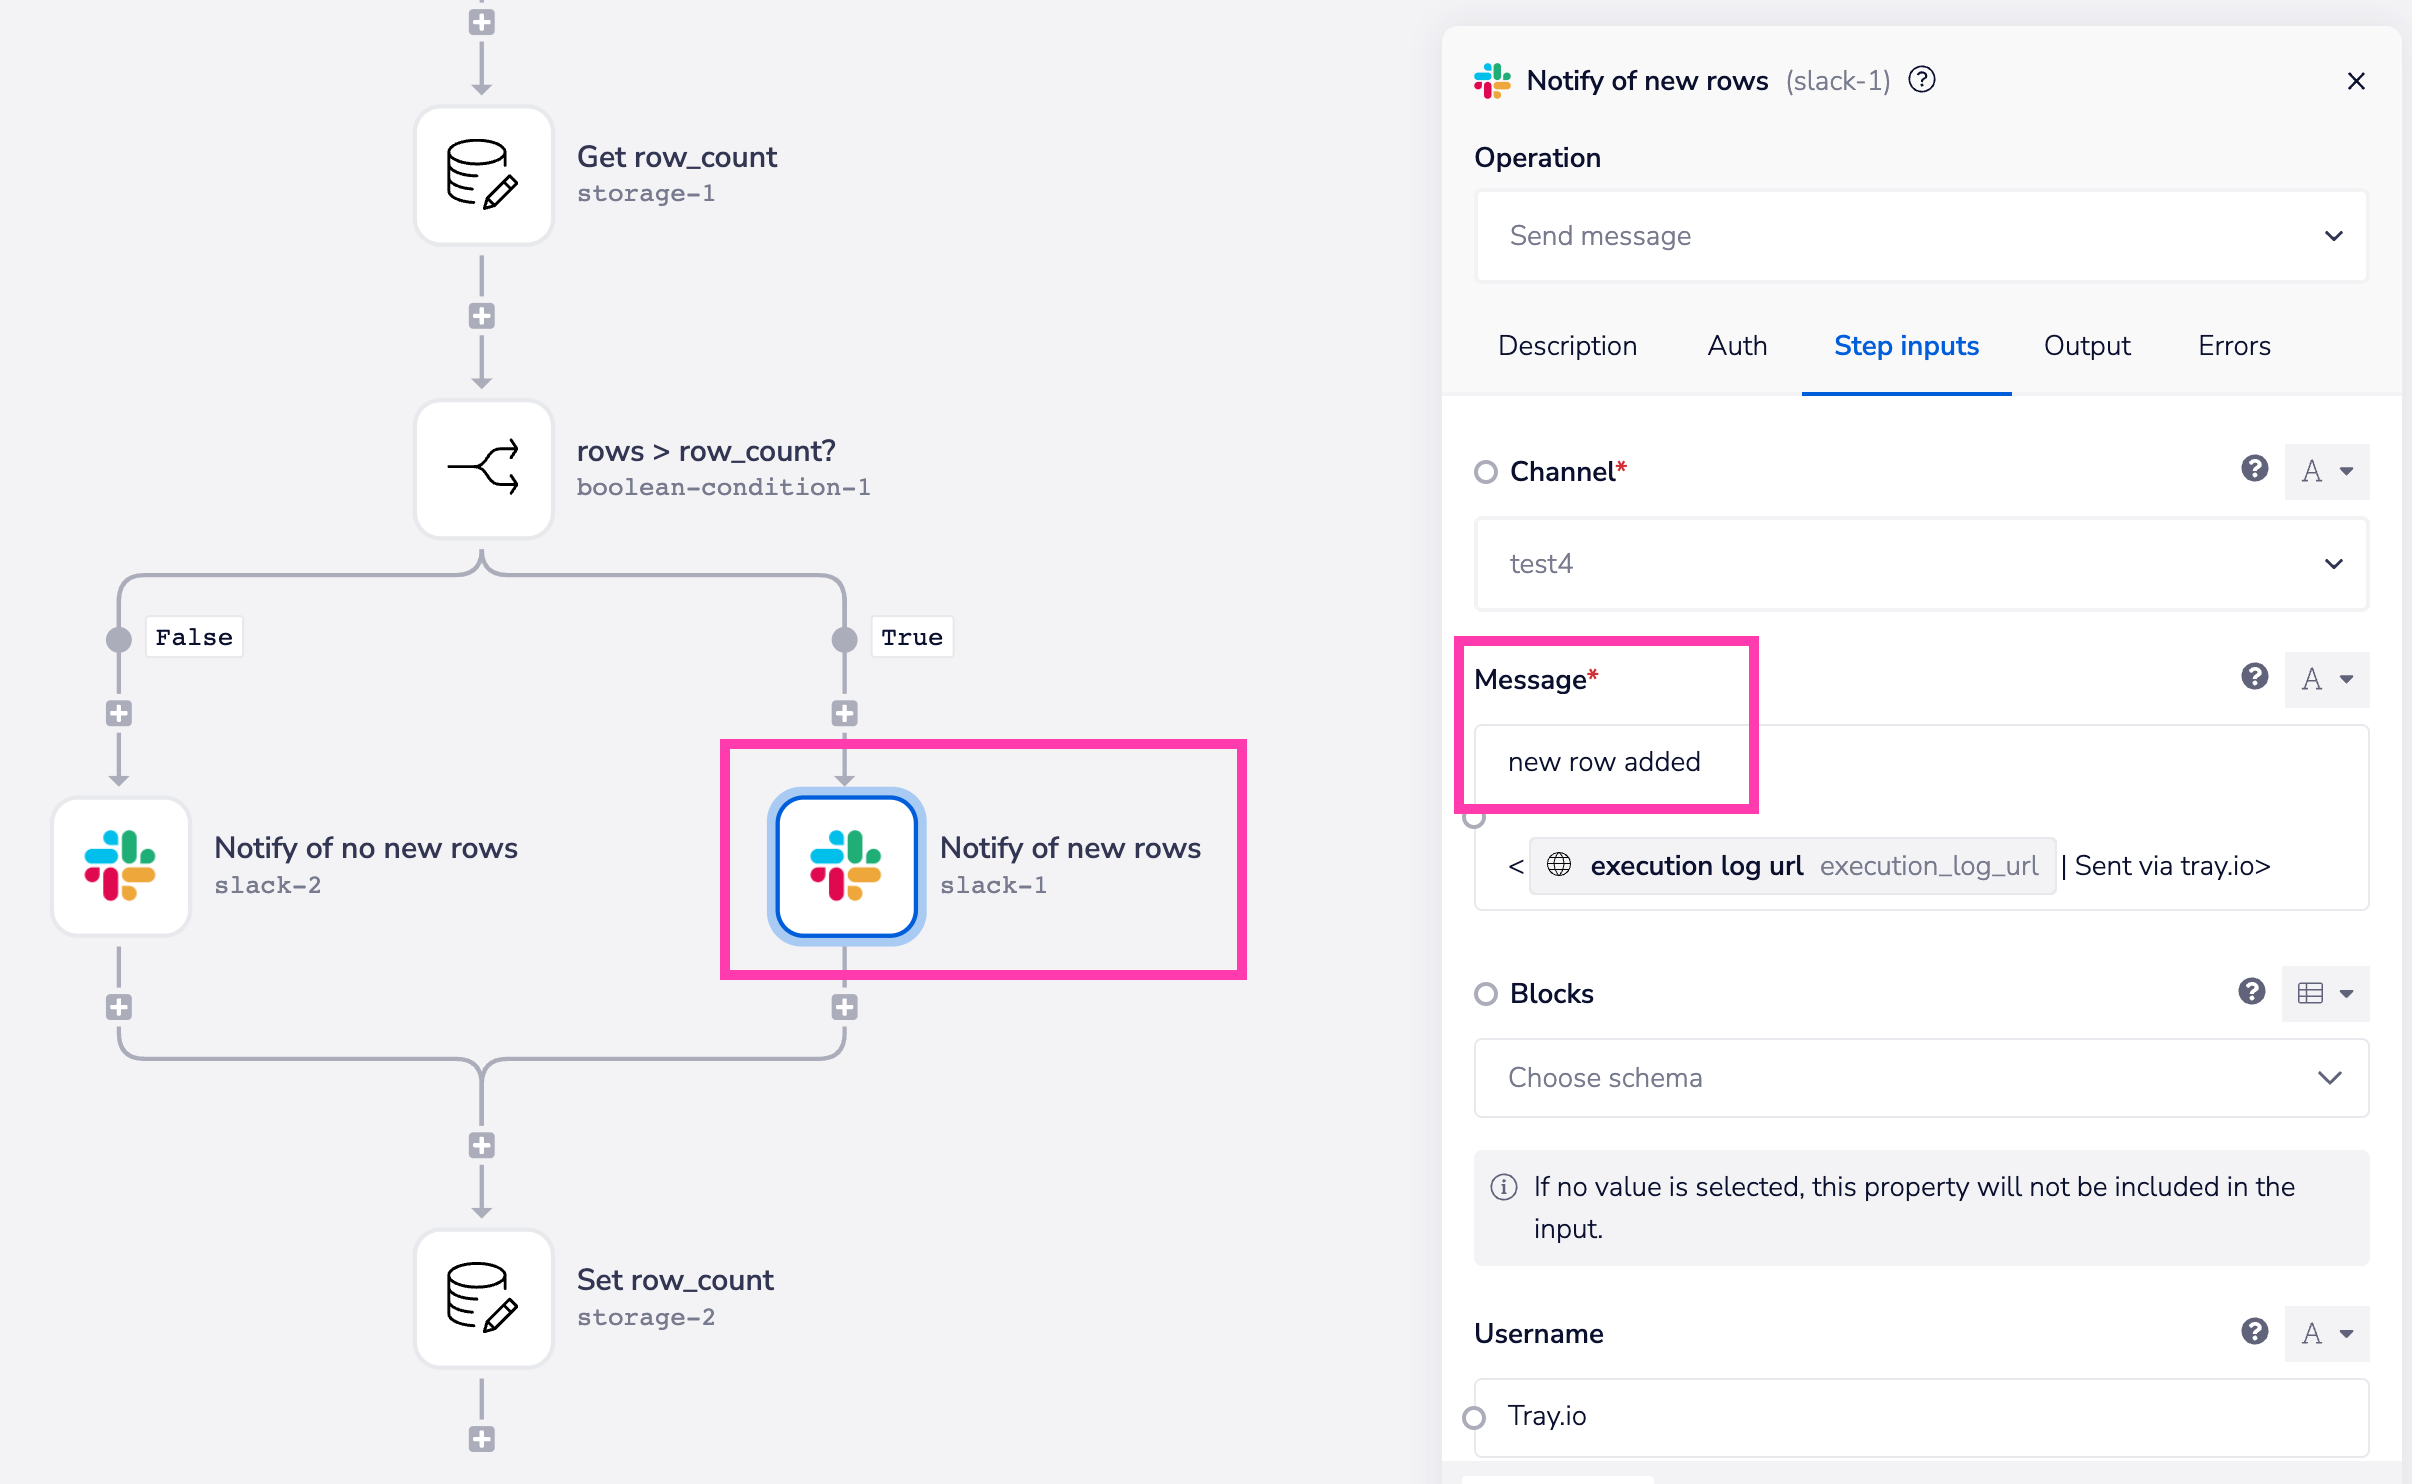
Task: Toggle the Blocks connector radio circle
Action: click(x=1486, y=994)
